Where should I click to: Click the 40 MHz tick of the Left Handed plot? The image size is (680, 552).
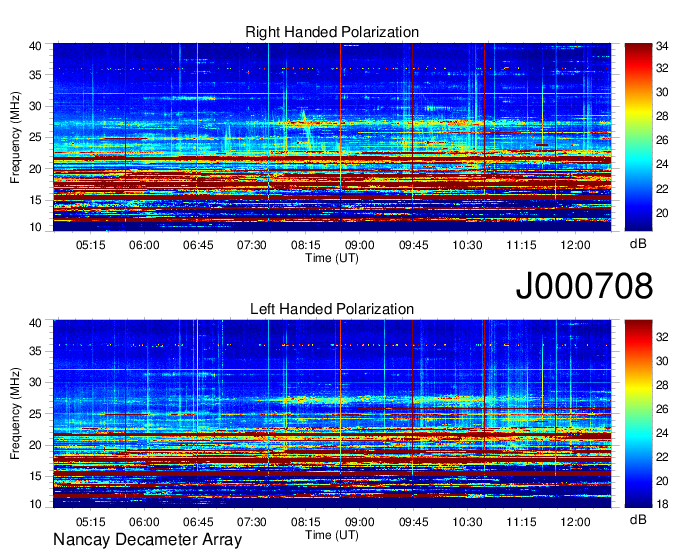35,323
